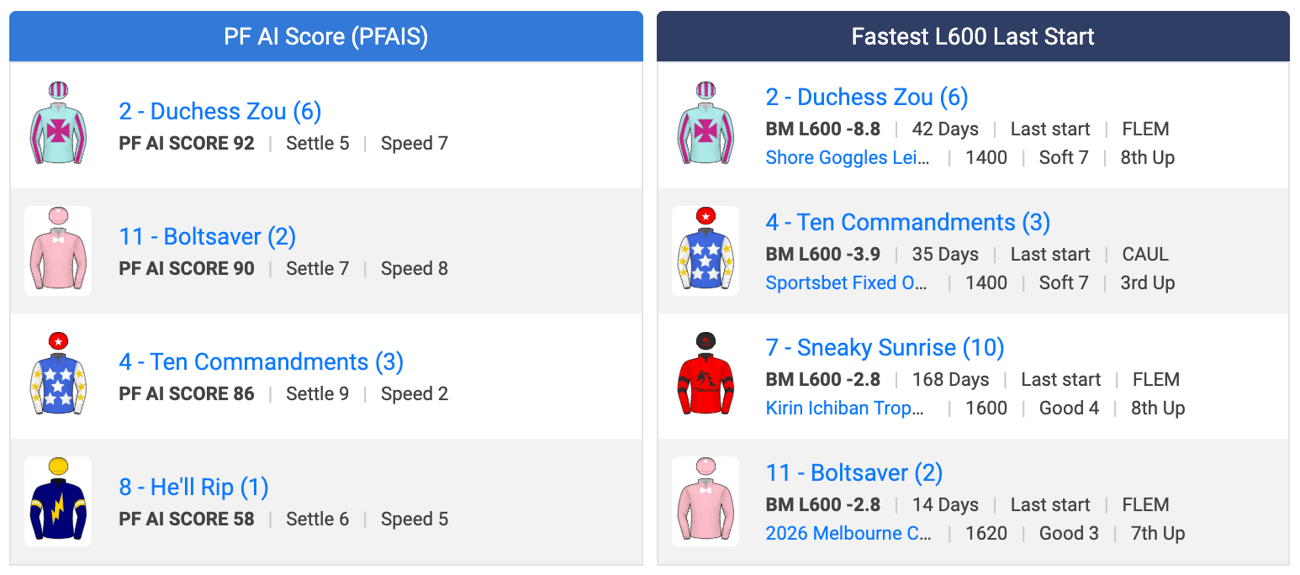This screenshot has height=575, width=1300.
Task: Open the Kirin Ichiban Trop... race link
Action: pyautogui.click(x=845, y=408)
